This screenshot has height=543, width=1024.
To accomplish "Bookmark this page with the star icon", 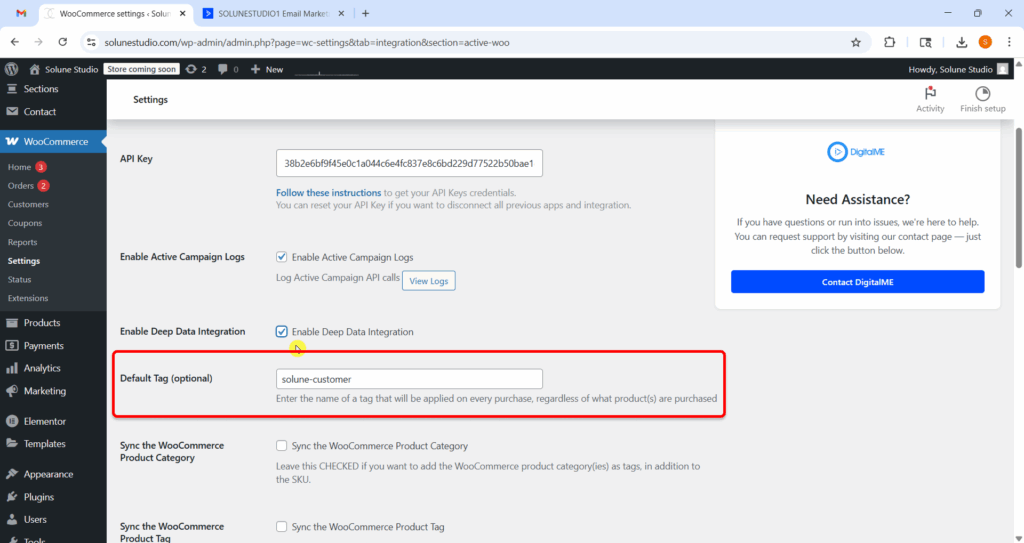I will 856,42.
